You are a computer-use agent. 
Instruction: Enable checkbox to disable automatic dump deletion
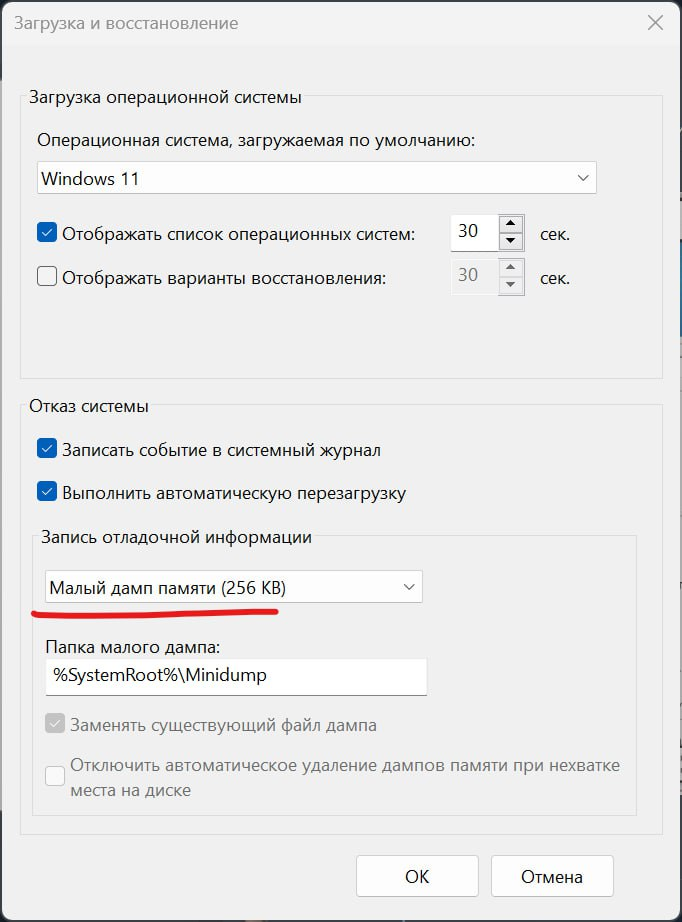click(55, 774)
